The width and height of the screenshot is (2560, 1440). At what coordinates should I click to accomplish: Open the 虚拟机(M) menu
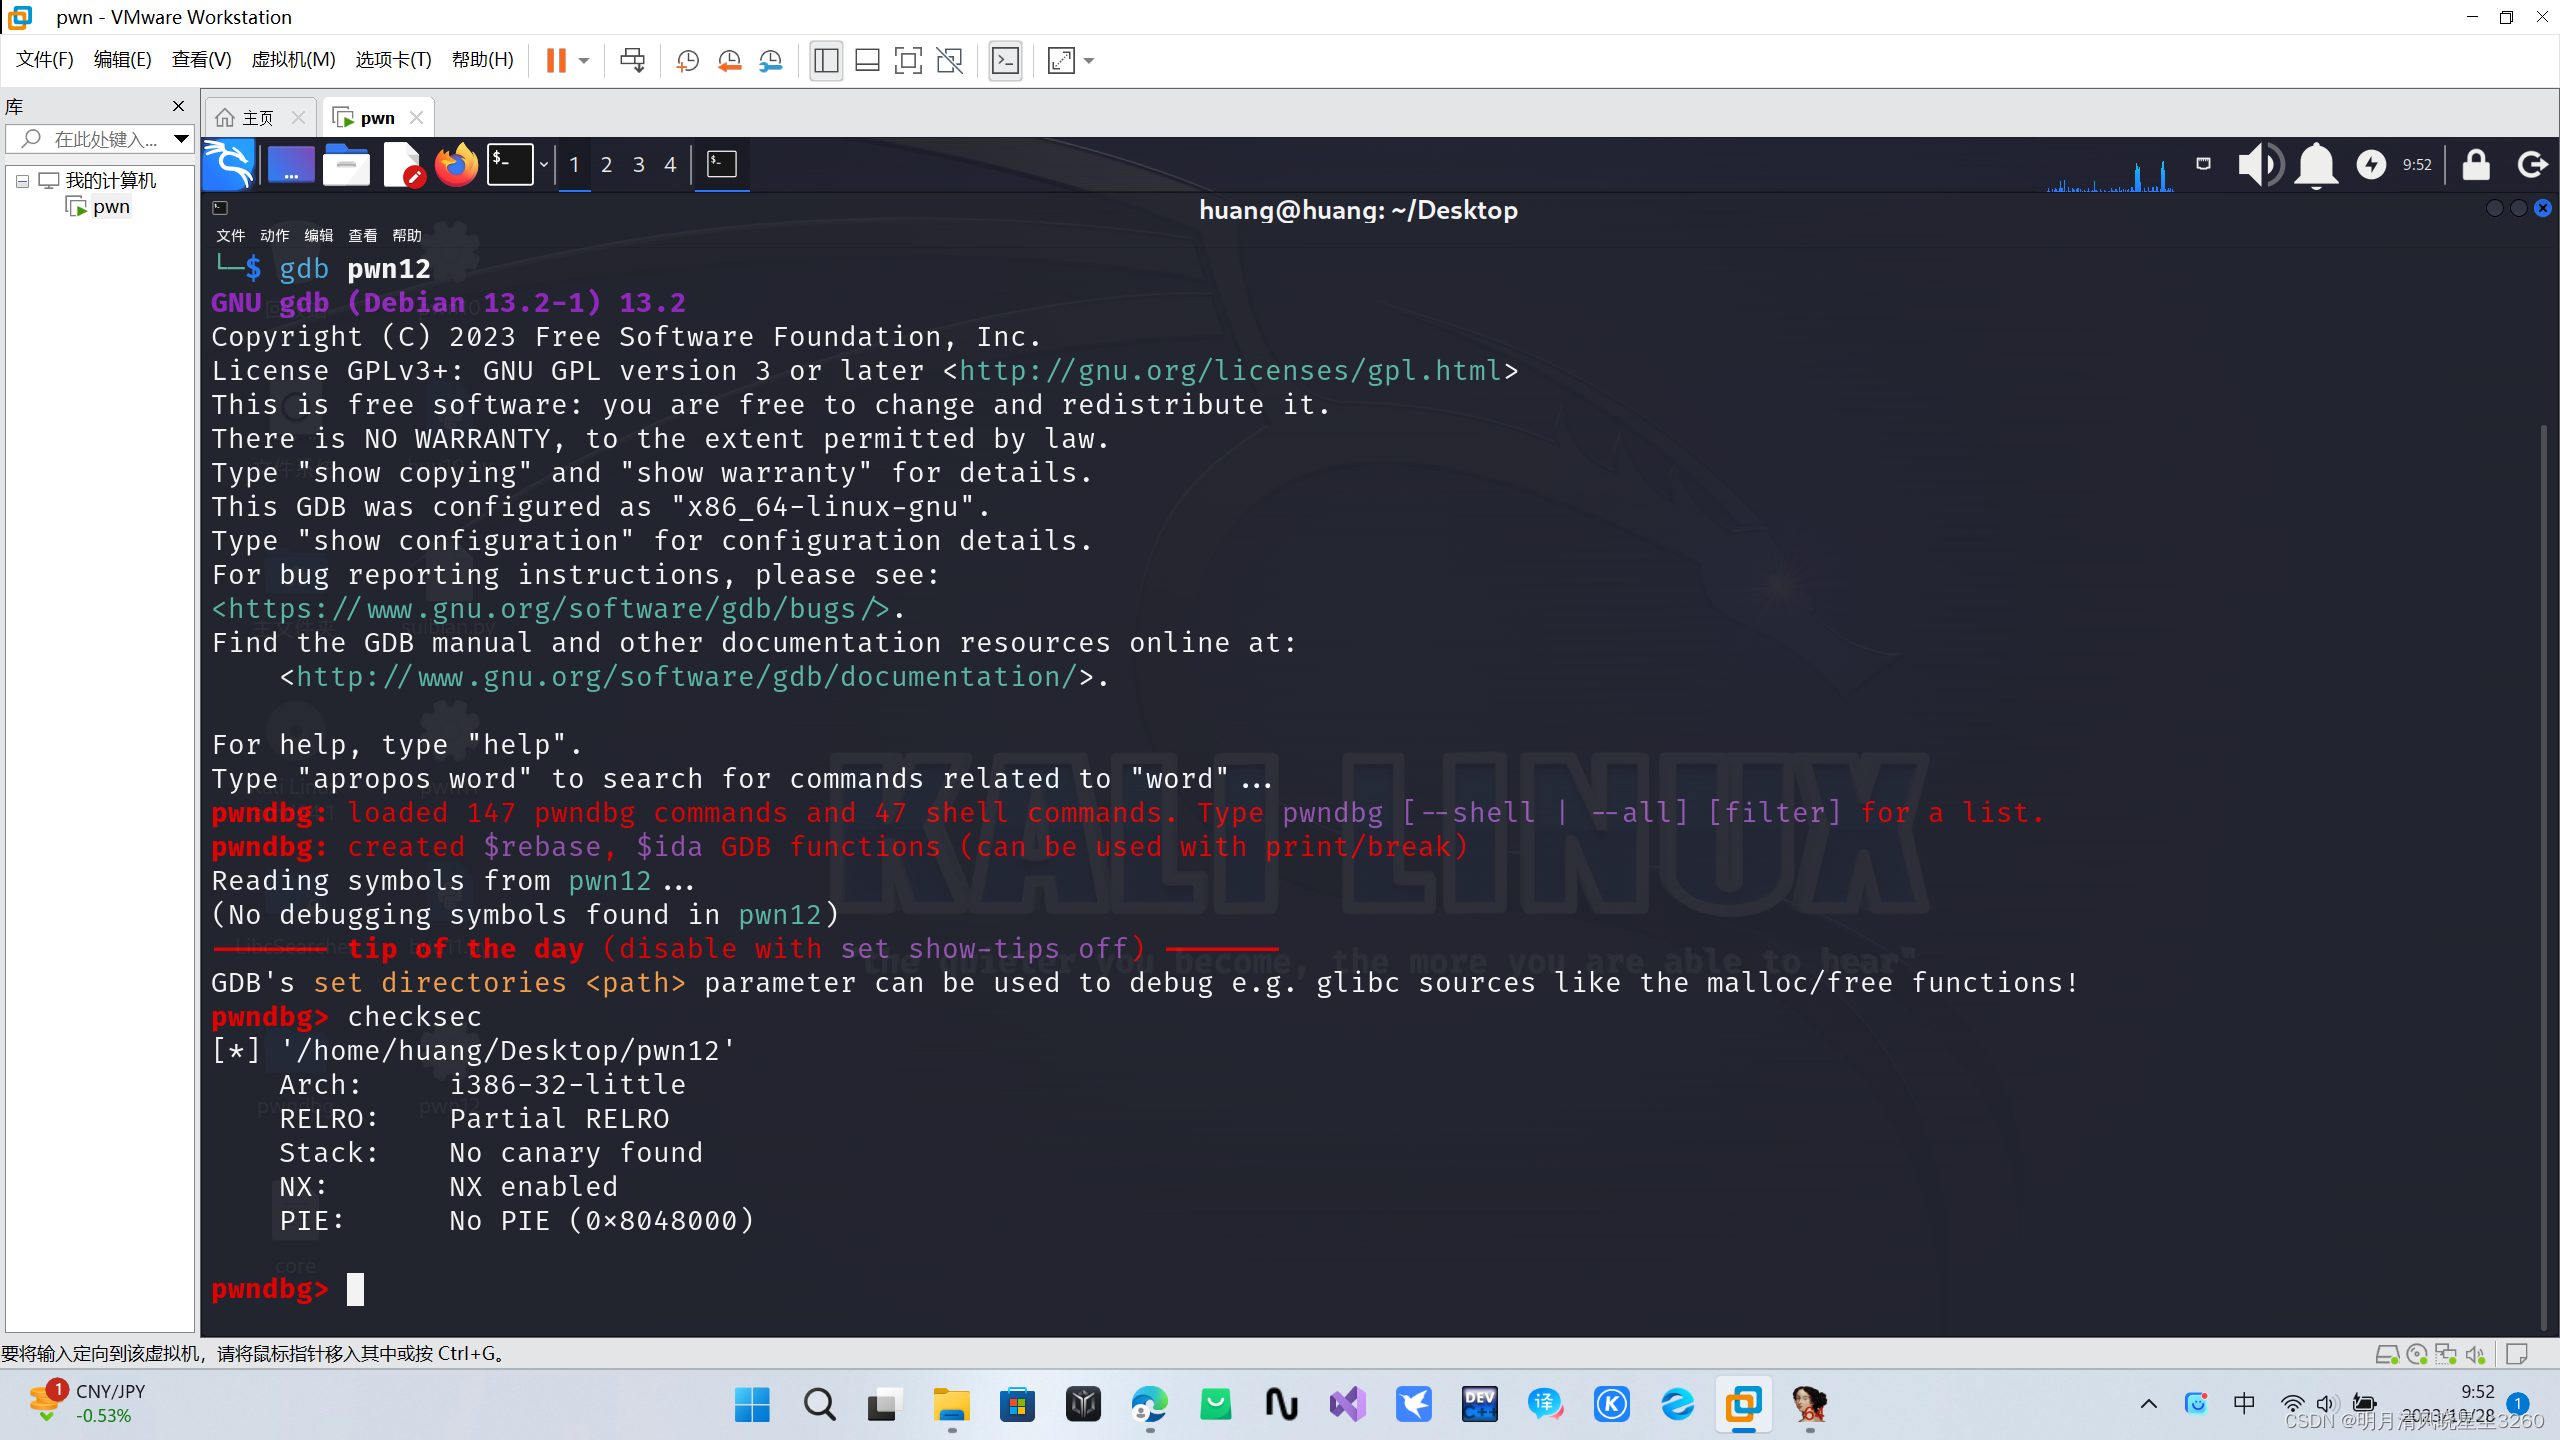pyautogui.click(x=293, y=60)
